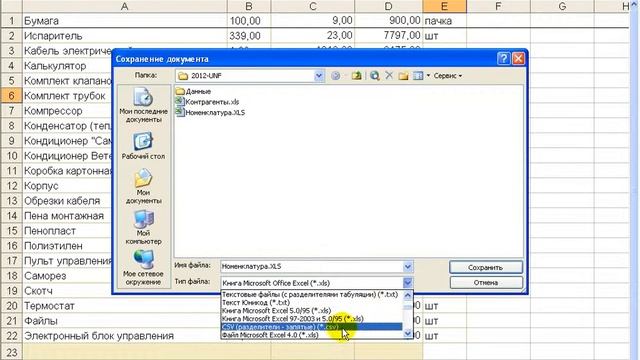The width and height of the screenshot is (640, 360).
Task: Choose Текстовые файлы (с разделителями табуляции) type
Action: pyautogui.click(x=311, y=294)
